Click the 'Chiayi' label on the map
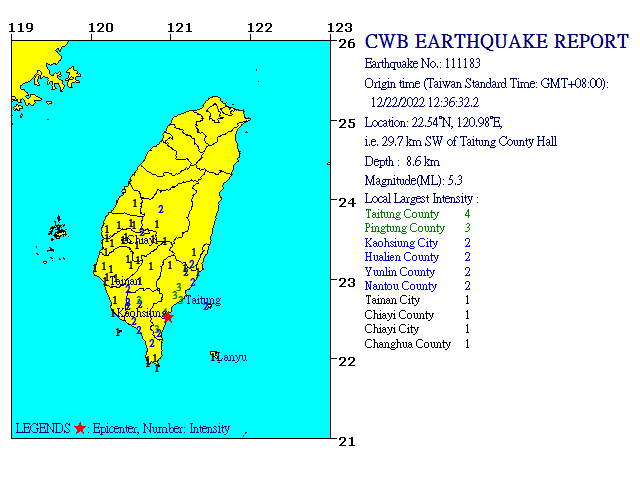640x480 pixels. (x=142, y=240)
